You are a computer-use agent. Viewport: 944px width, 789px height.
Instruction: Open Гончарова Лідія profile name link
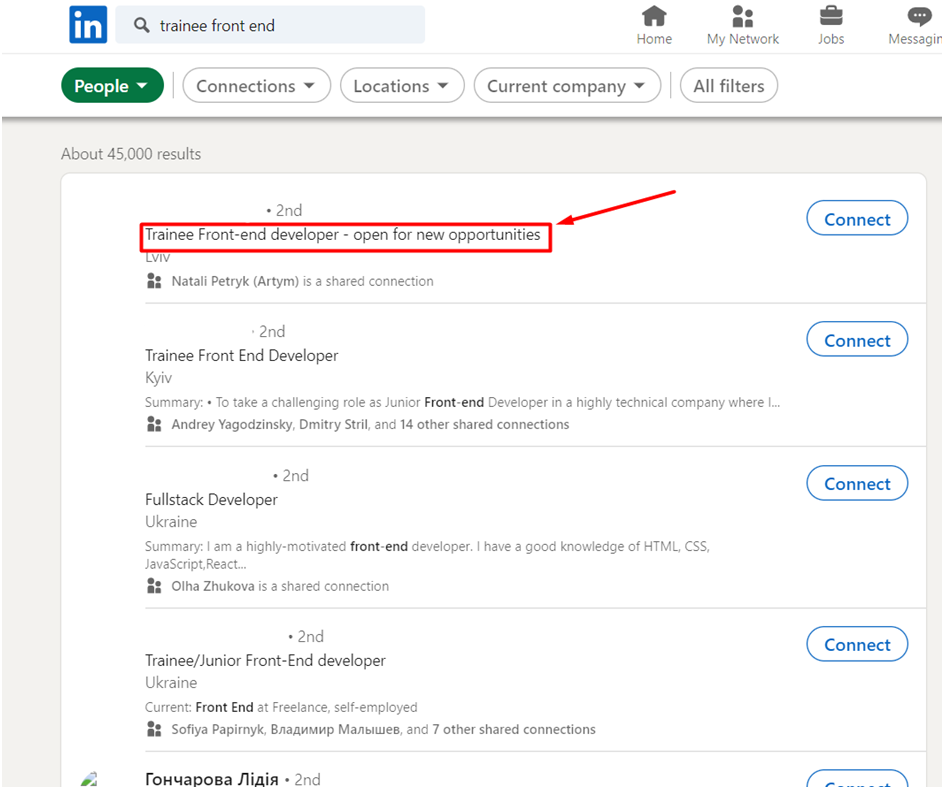(x=212, y=779)
